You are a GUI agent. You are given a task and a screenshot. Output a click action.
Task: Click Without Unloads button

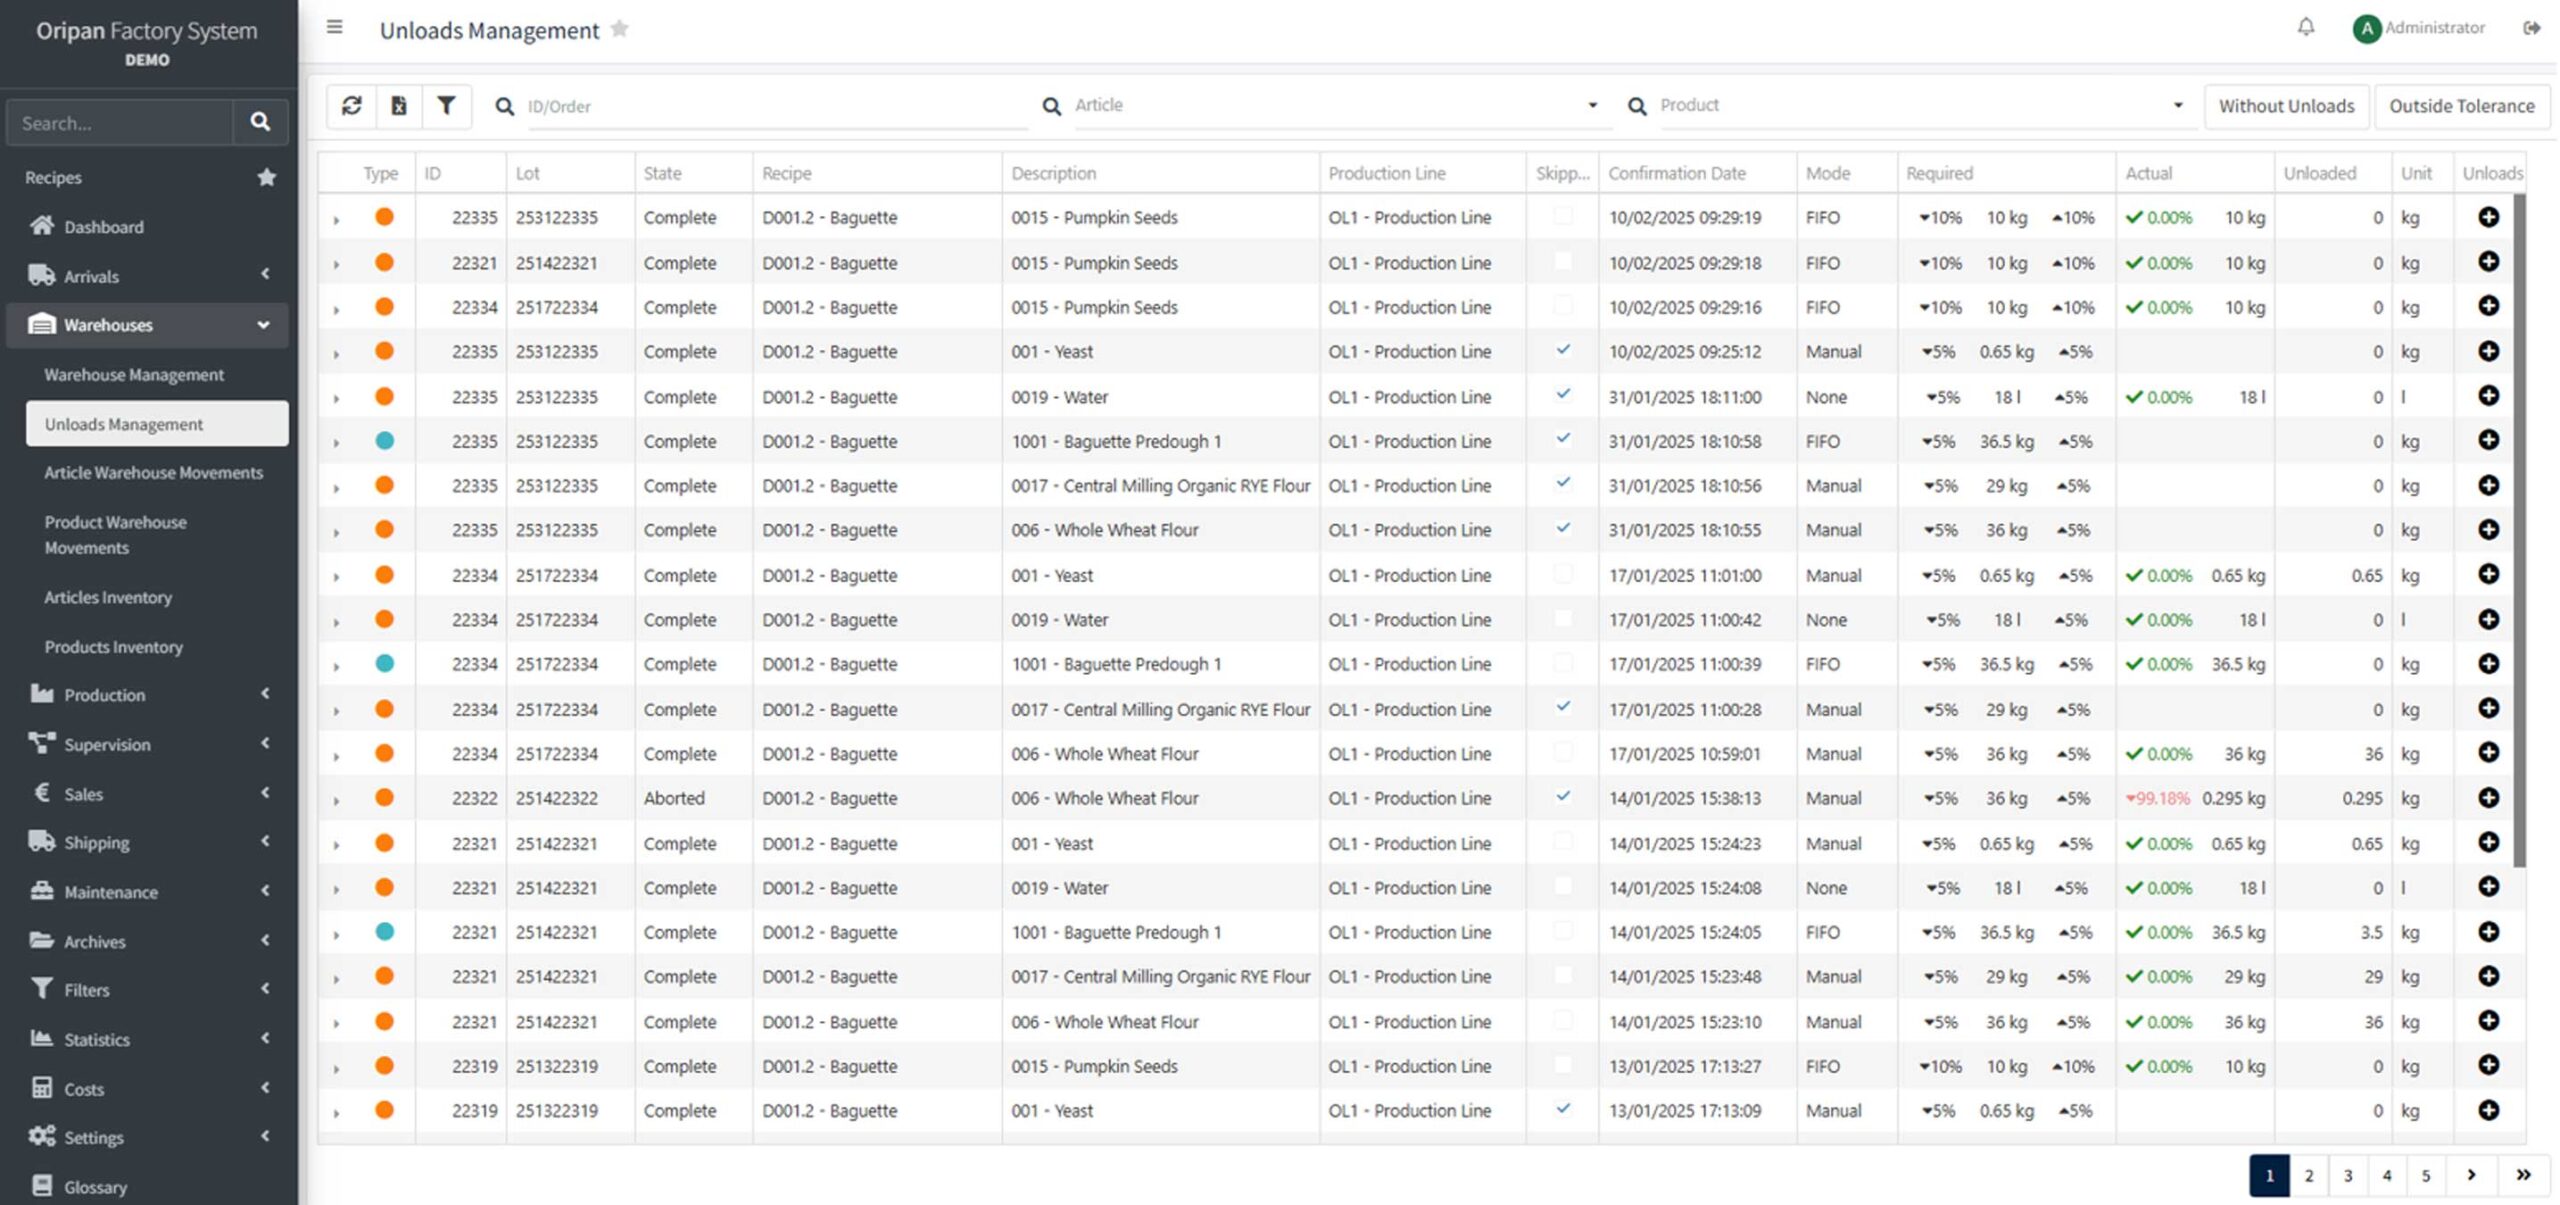pos(2286,106)
